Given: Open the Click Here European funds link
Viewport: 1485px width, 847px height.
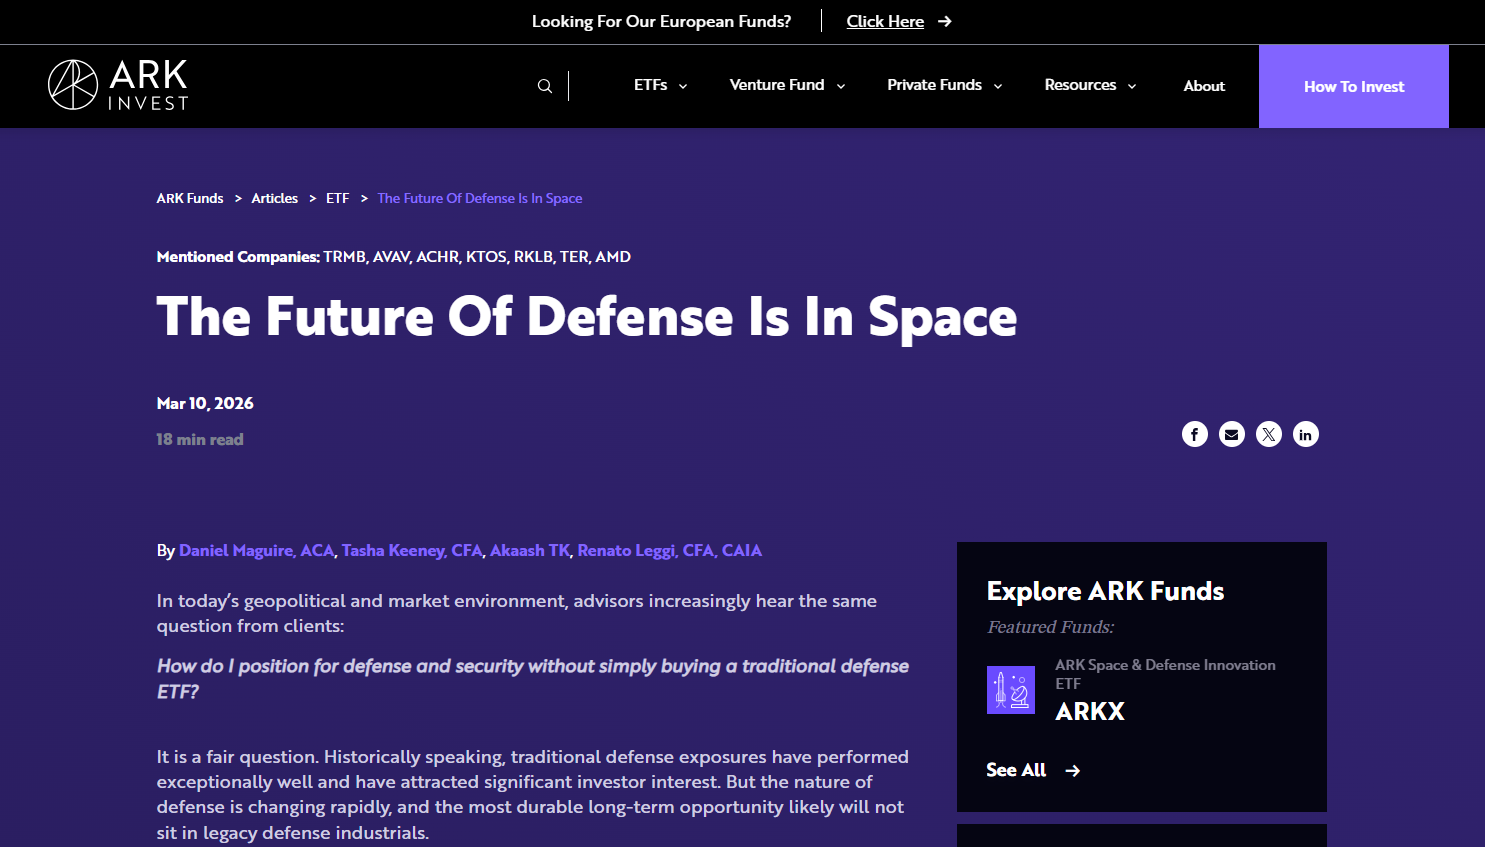Looking at the screenshot, I should pyautogui.click(x=885, y=21).
